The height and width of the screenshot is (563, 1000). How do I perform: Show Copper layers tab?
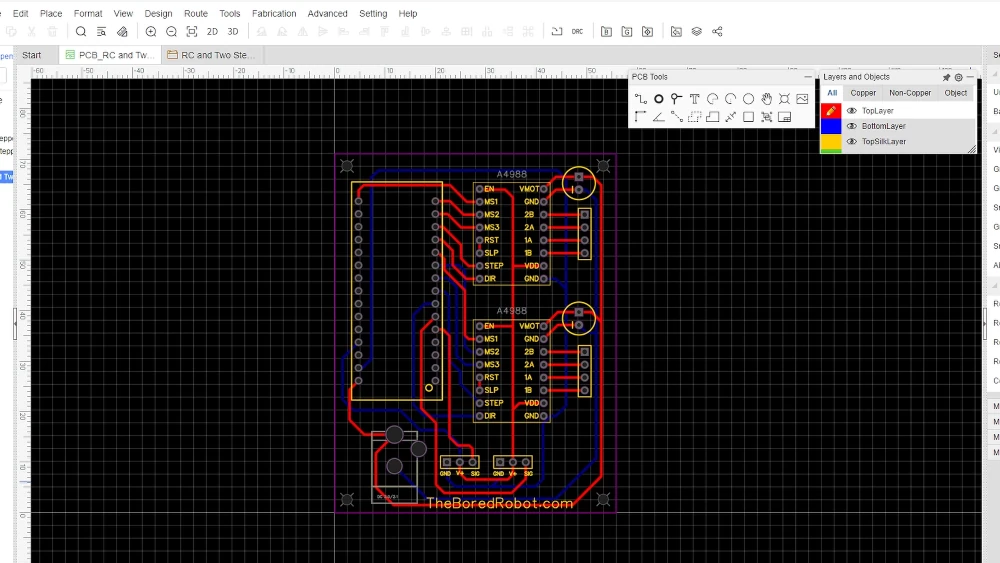[x=863, y=93]
